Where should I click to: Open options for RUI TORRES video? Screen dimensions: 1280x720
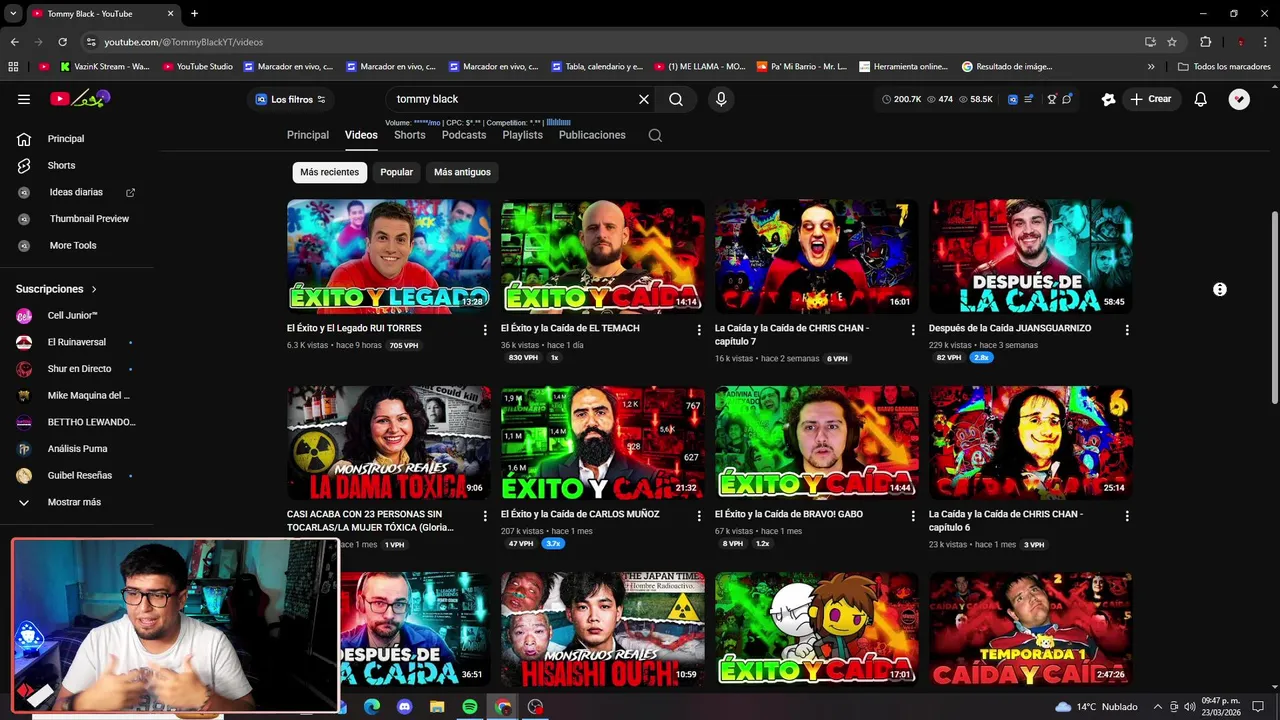coord(485,330)
